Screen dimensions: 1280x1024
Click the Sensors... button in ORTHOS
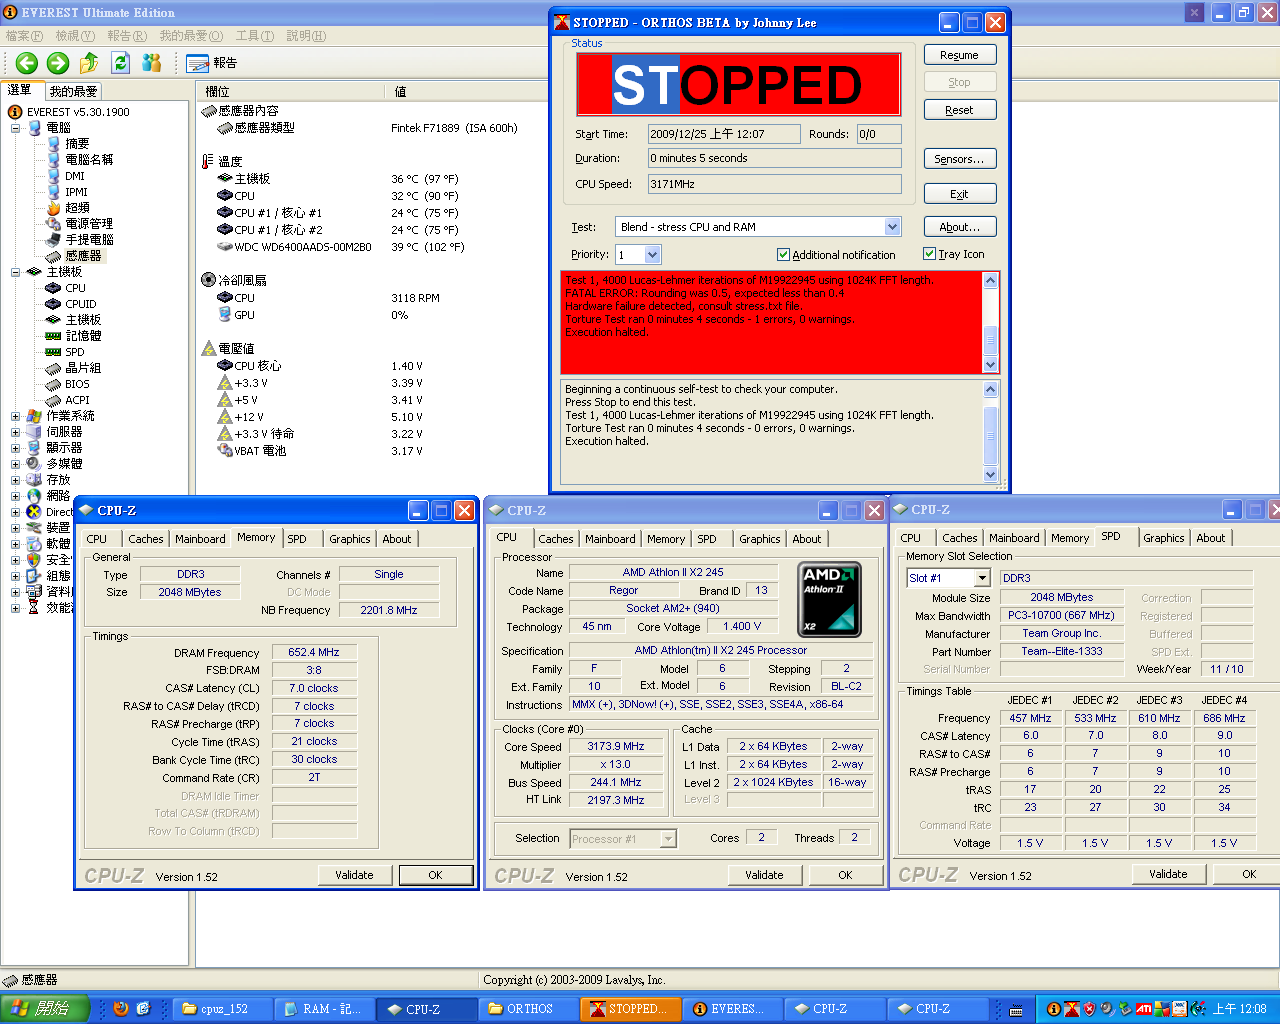958,159
